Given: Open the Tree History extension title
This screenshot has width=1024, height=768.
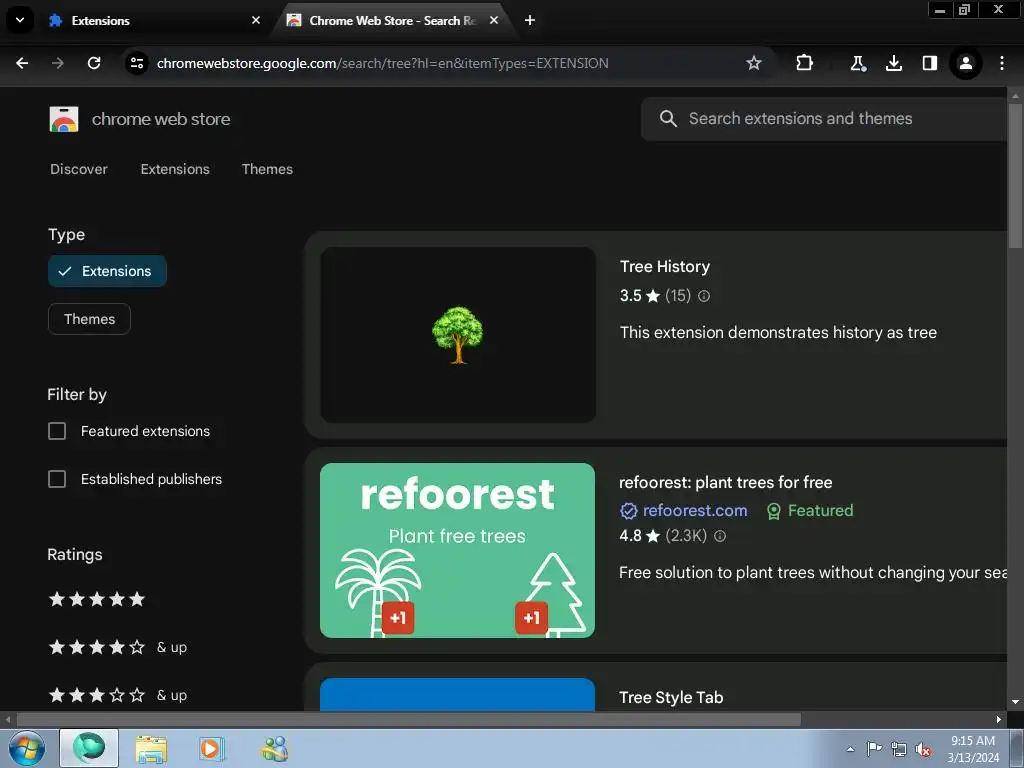Looking at the screenshot, I should tap(665, 266).
